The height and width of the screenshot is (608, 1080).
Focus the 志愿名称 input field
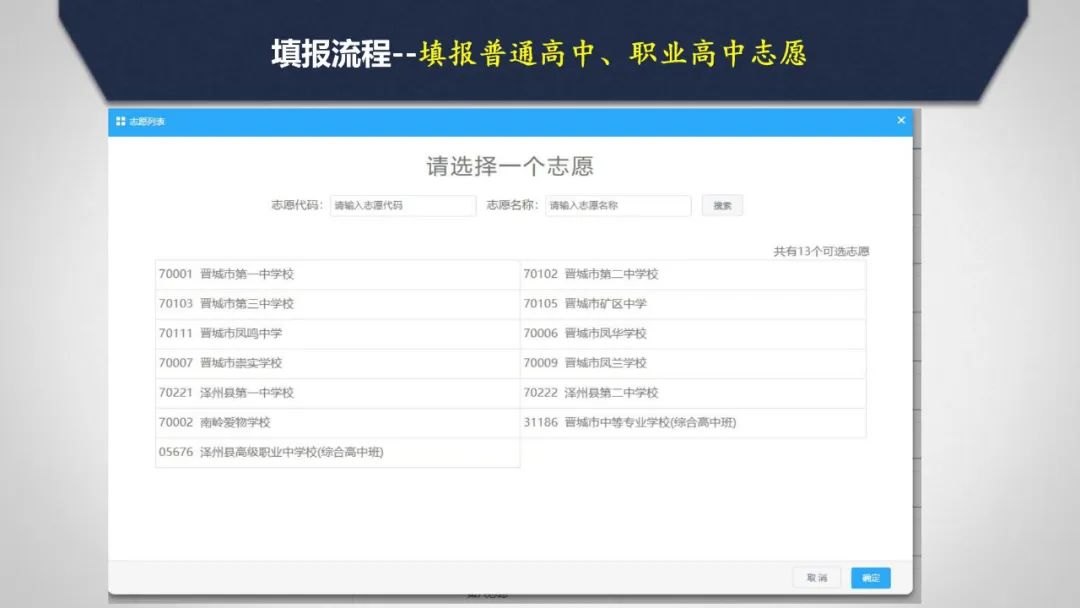point(618,205)
